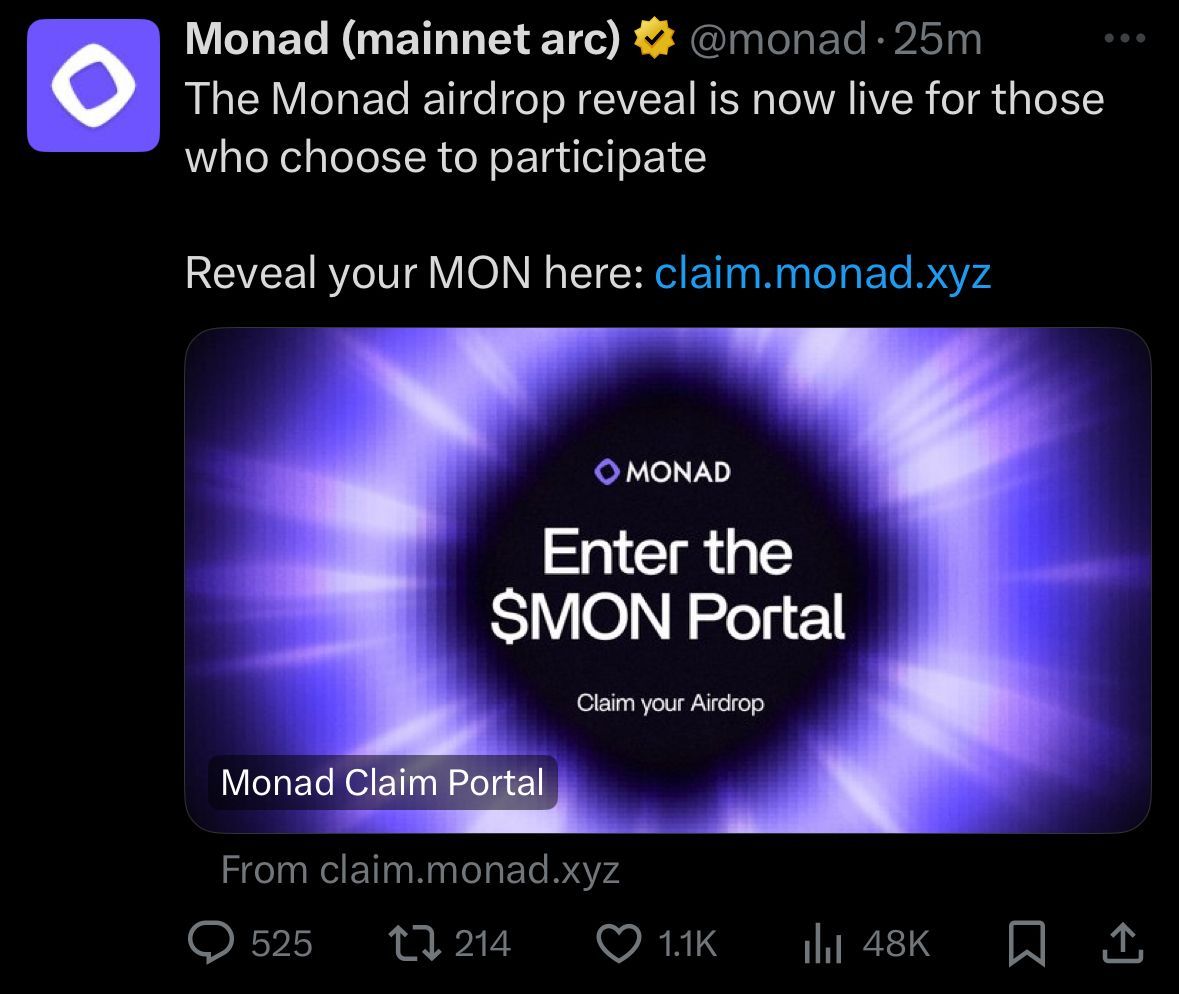The height and width of the screenshot is (994, 1179).
Task: Open the claim.monad.xyz link in the post text
Action: click(822, 273)
